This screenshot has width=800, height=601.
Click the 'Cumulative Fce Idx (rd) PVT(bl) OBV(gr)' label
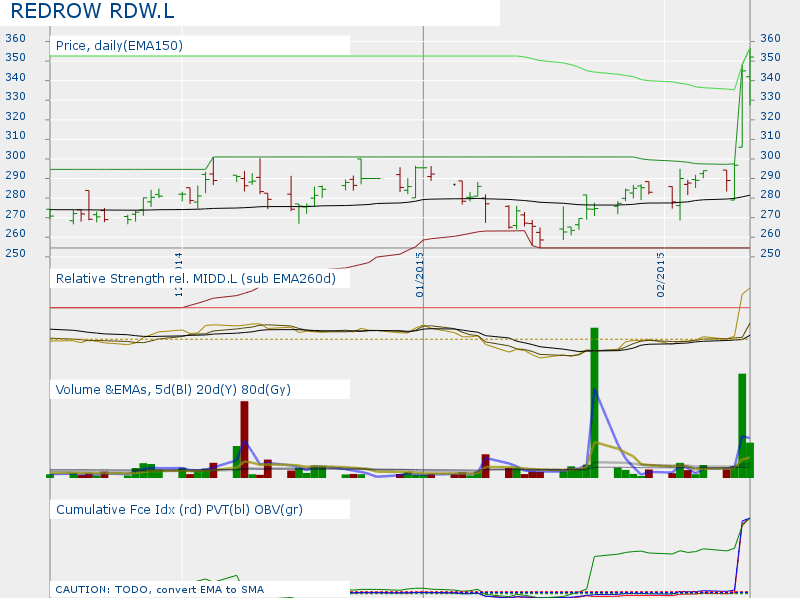179,510
